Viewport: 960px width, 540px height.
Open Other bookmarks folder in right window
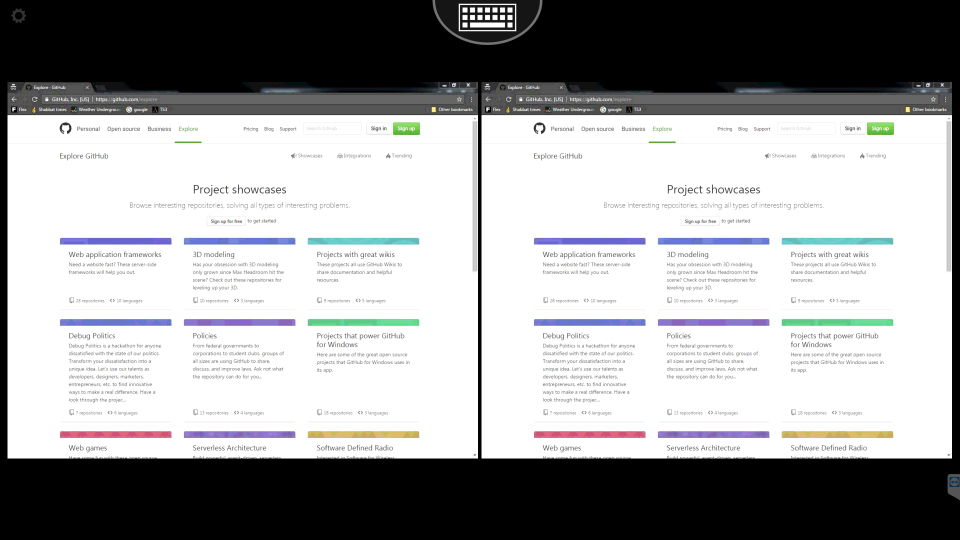[x=926, y=110]
